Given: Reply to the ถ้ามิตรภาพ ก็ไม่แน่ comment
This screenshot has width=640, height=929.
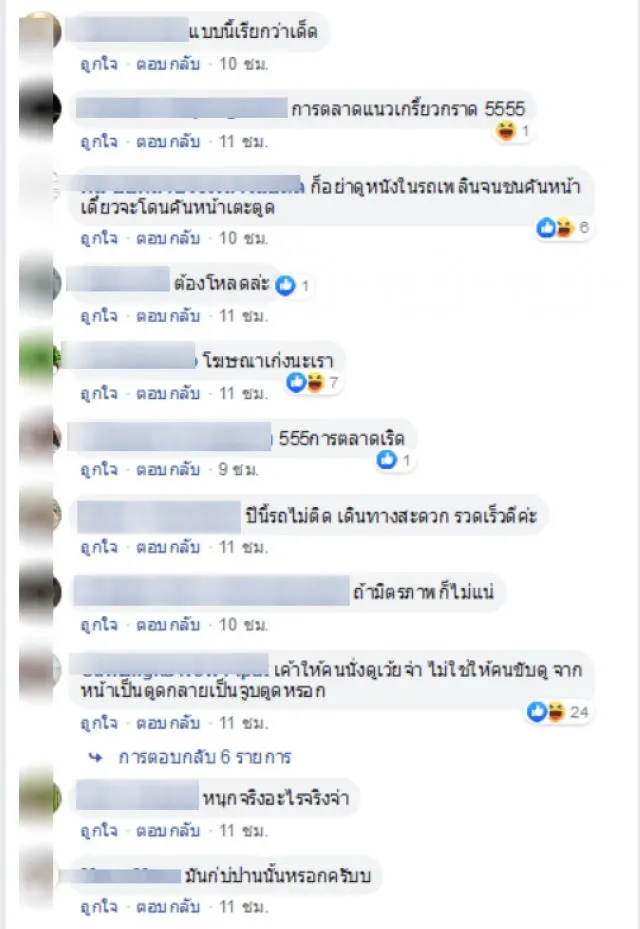Looking at the screenshot, I should coord(168,624).
